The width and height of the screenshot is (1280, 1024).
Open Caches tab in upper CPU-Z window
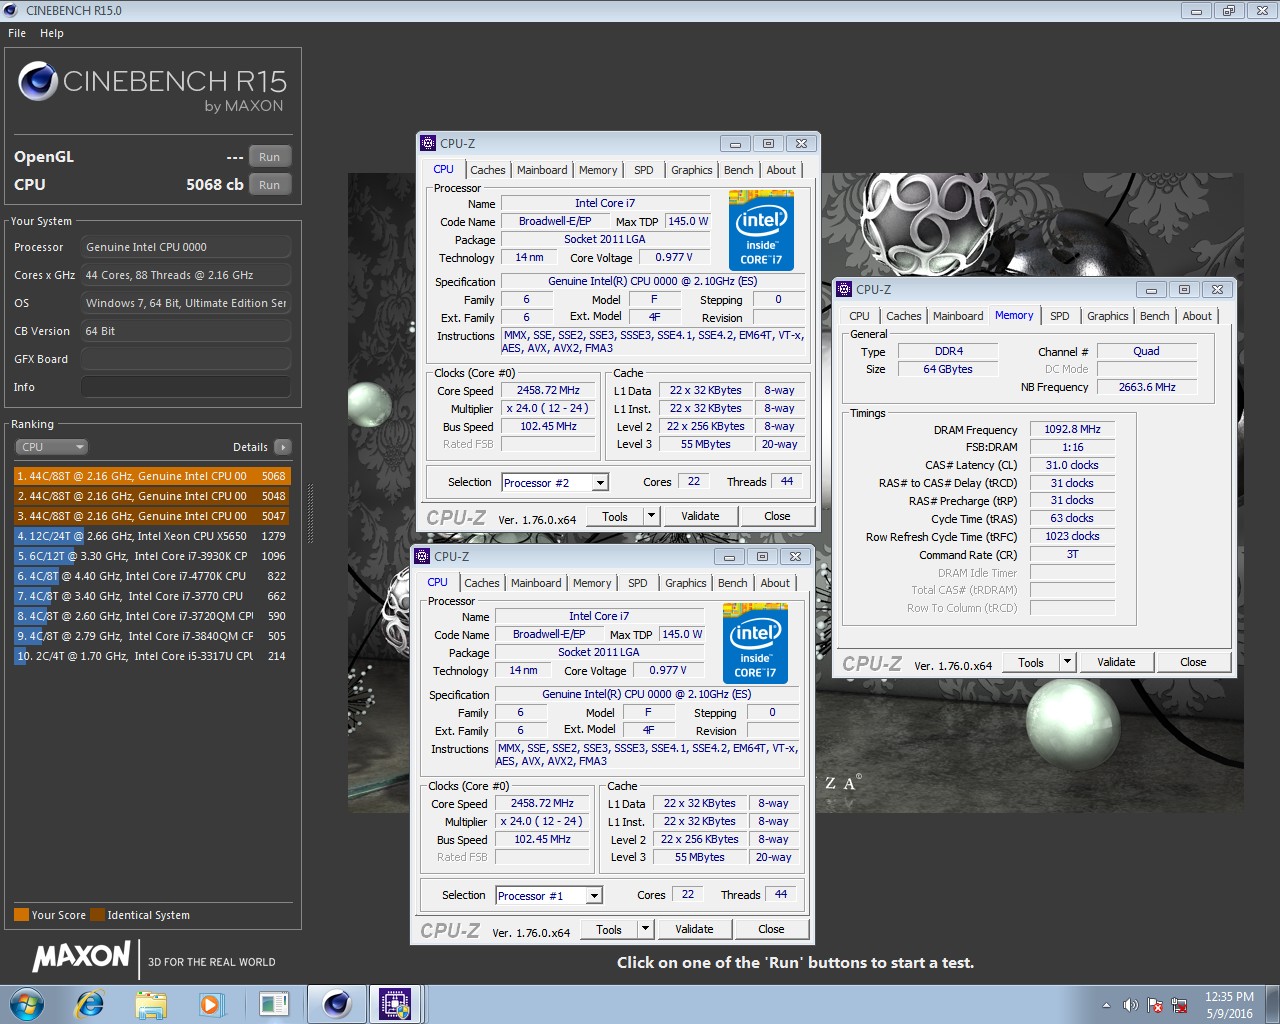point(487,170)
